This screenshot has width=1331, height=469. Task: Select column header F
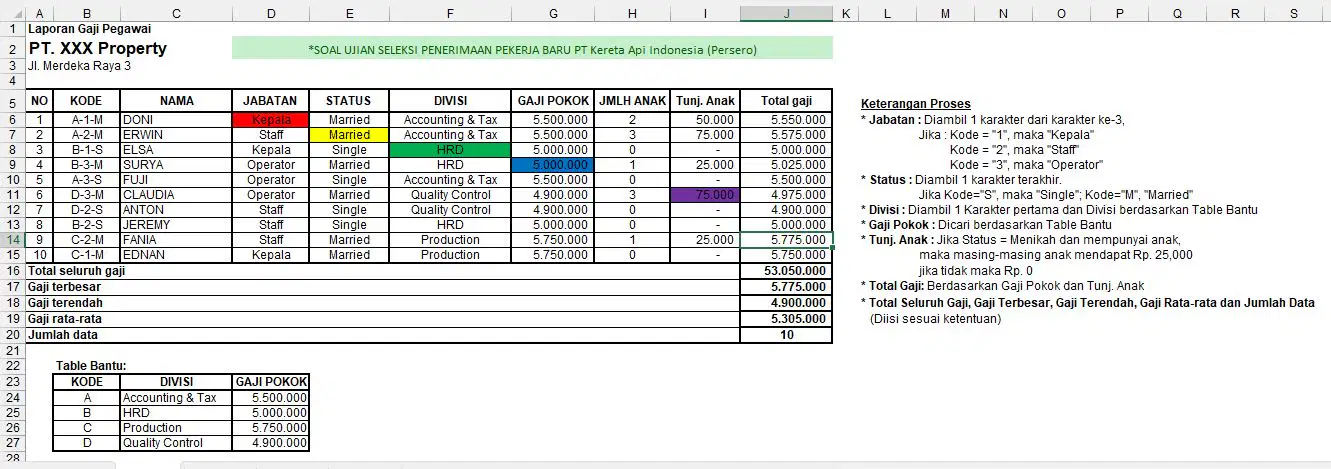[x=450, y=14]
